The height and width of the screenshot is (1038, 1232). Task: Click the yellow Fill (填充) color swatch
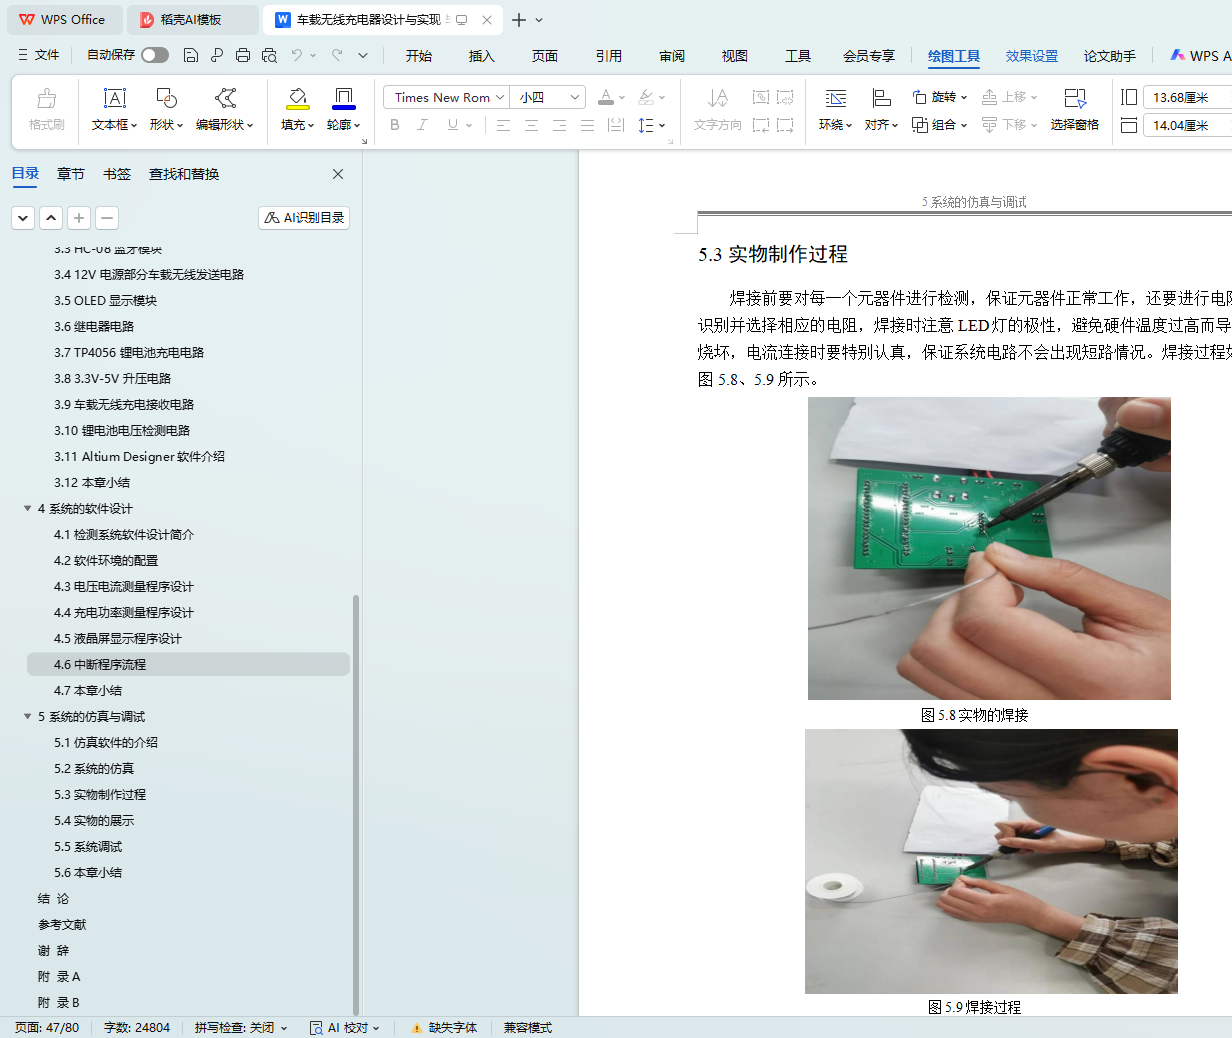pyautogui.click(x=297, y=98)
